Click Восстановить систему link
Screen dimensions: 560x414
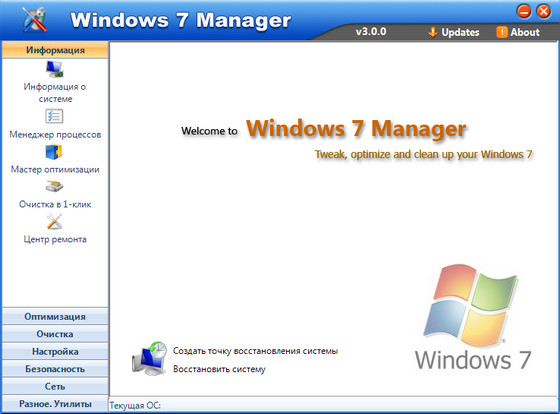tap(219, 369)
